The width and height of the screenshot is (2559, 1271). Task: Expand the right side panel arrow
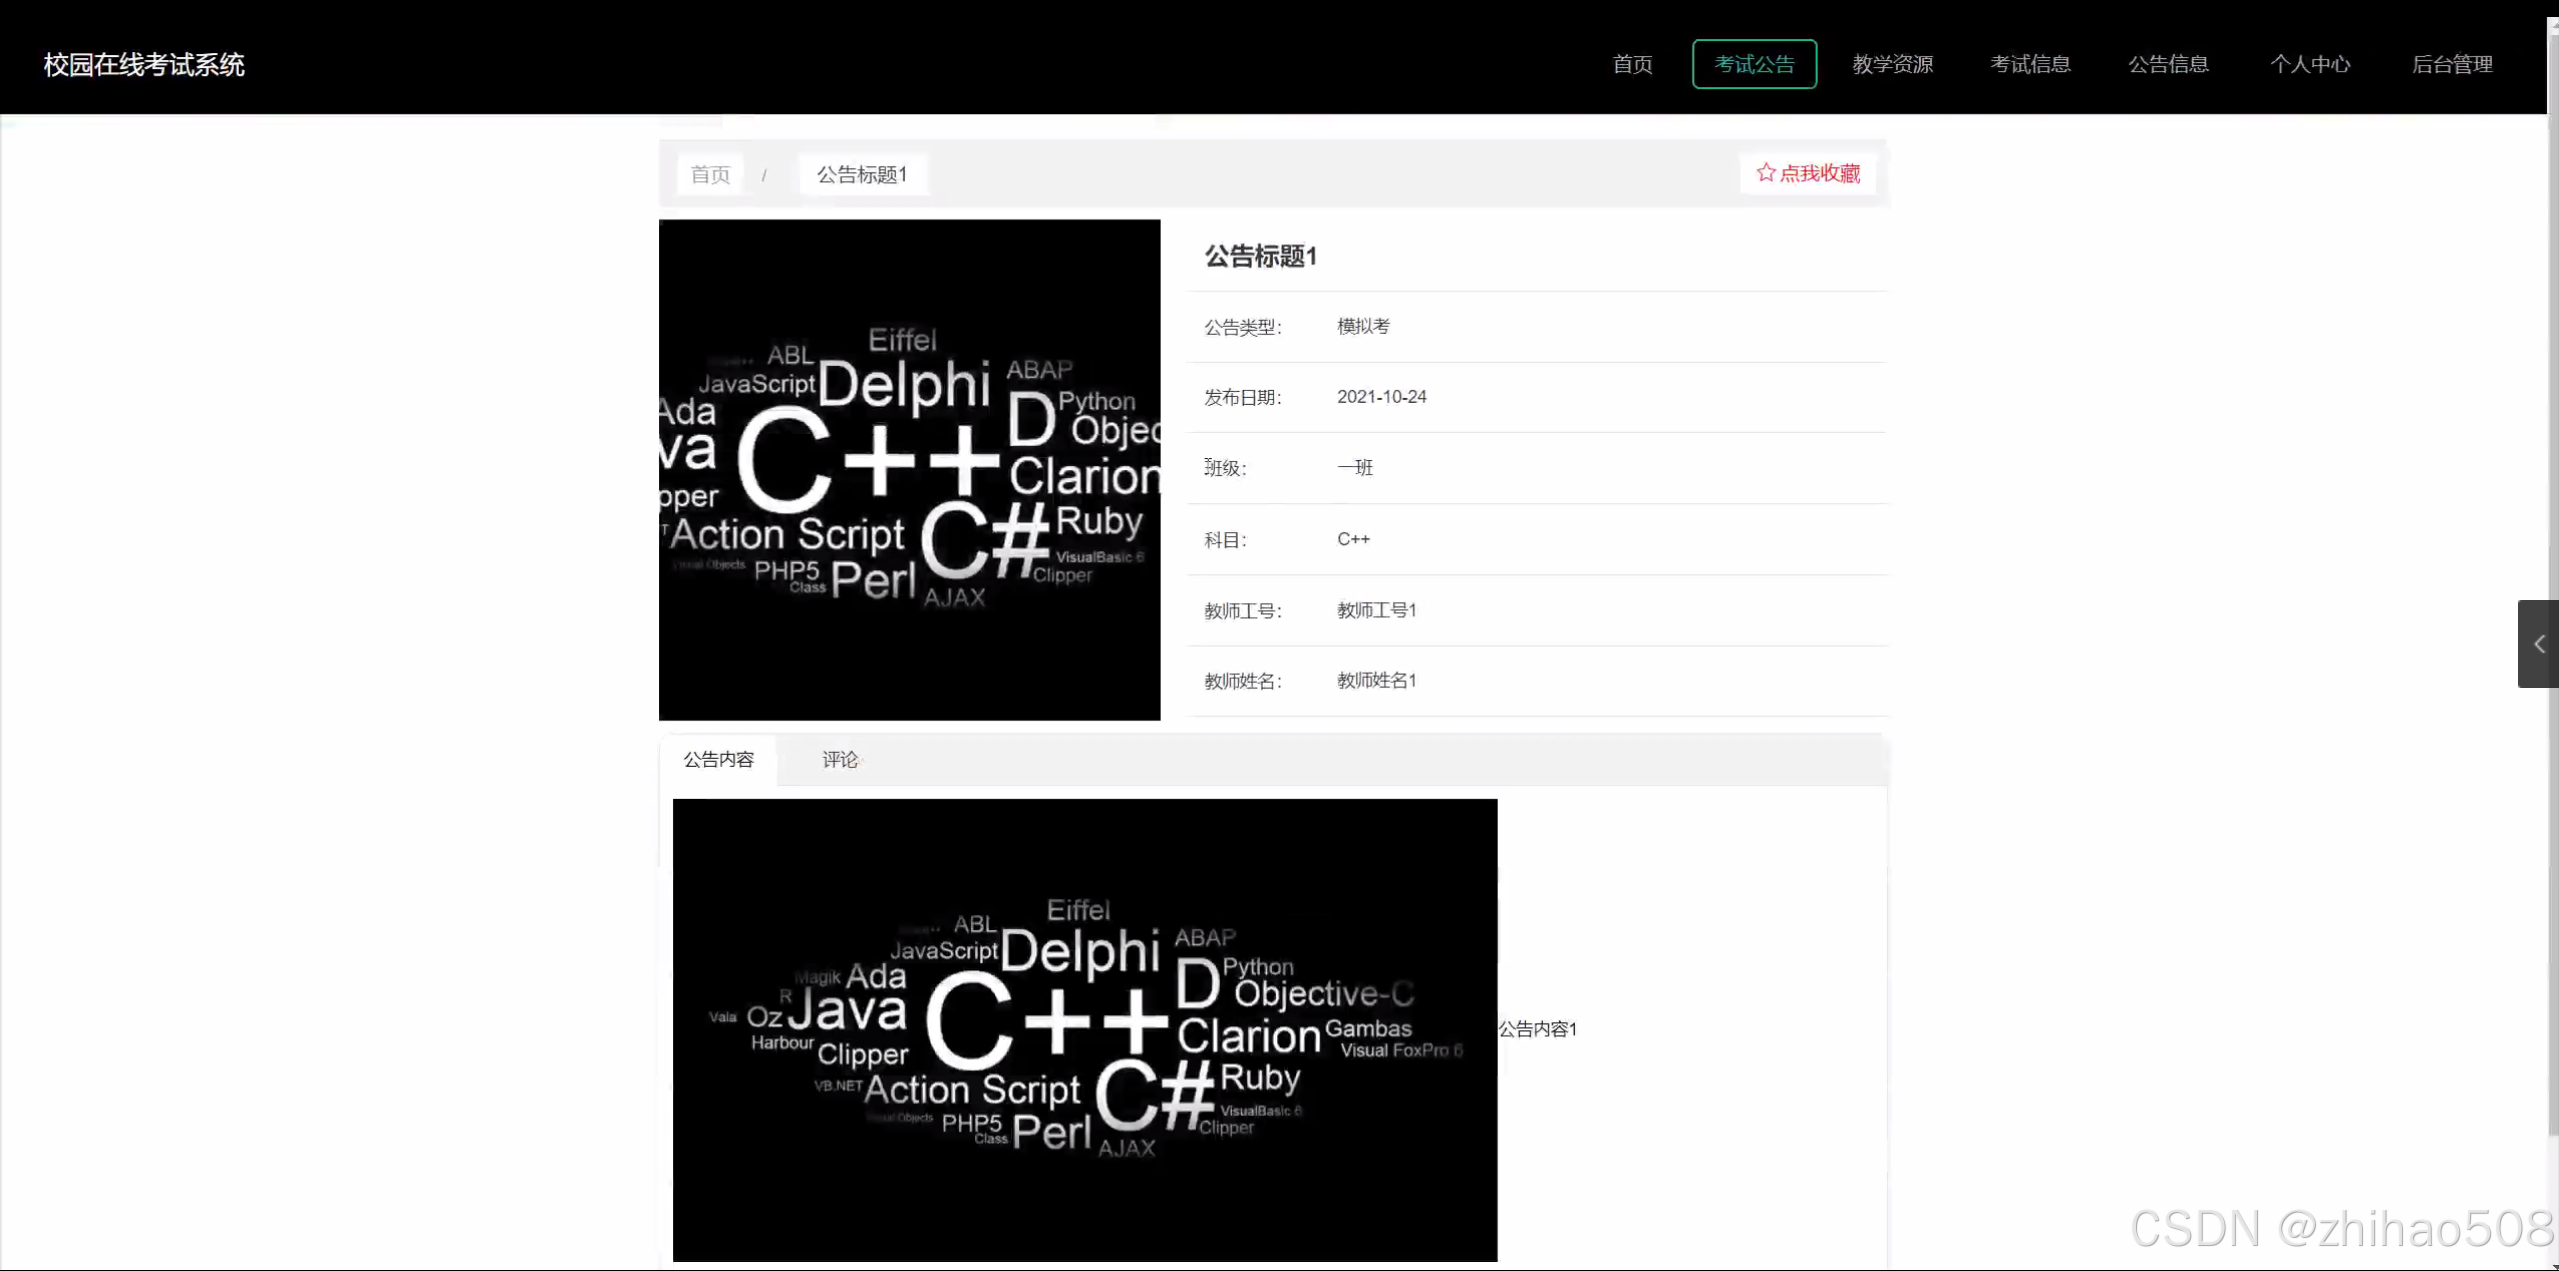pyautogui.click(x=2538, y=644)
